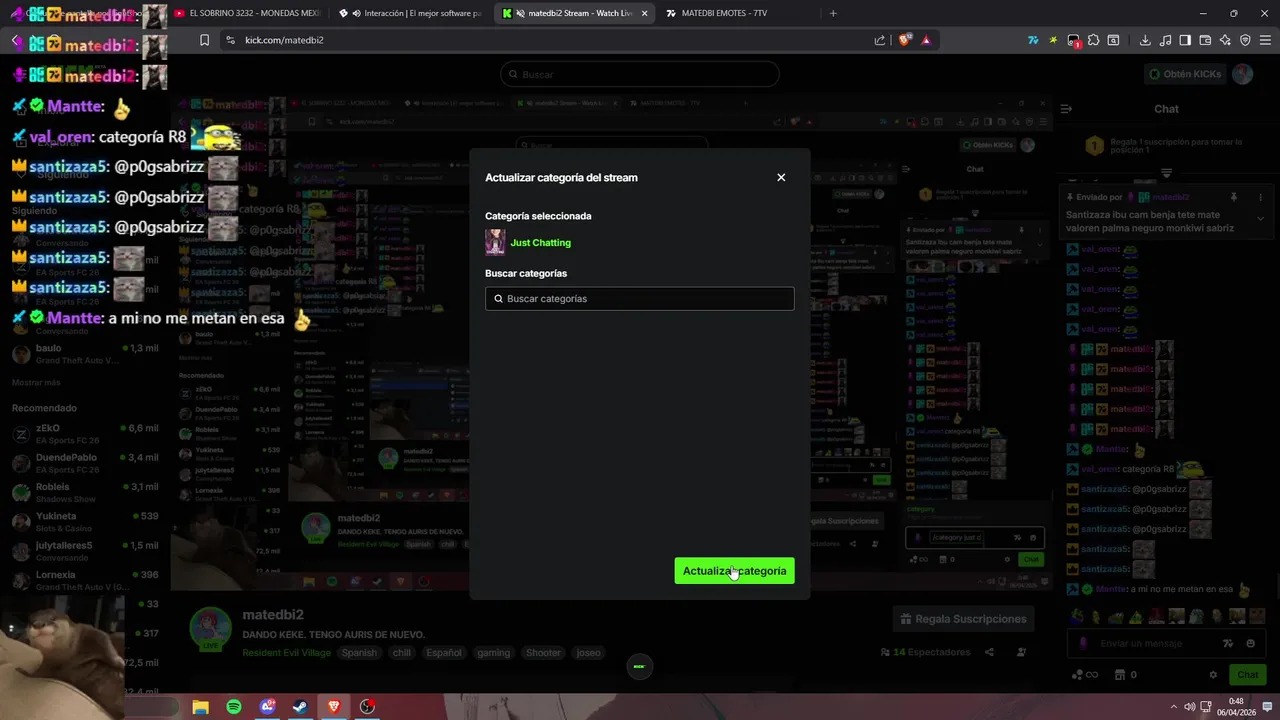Click the browser Downloads icon
The width and height of the screenshot is (1280, 720).
[1145, 40]
